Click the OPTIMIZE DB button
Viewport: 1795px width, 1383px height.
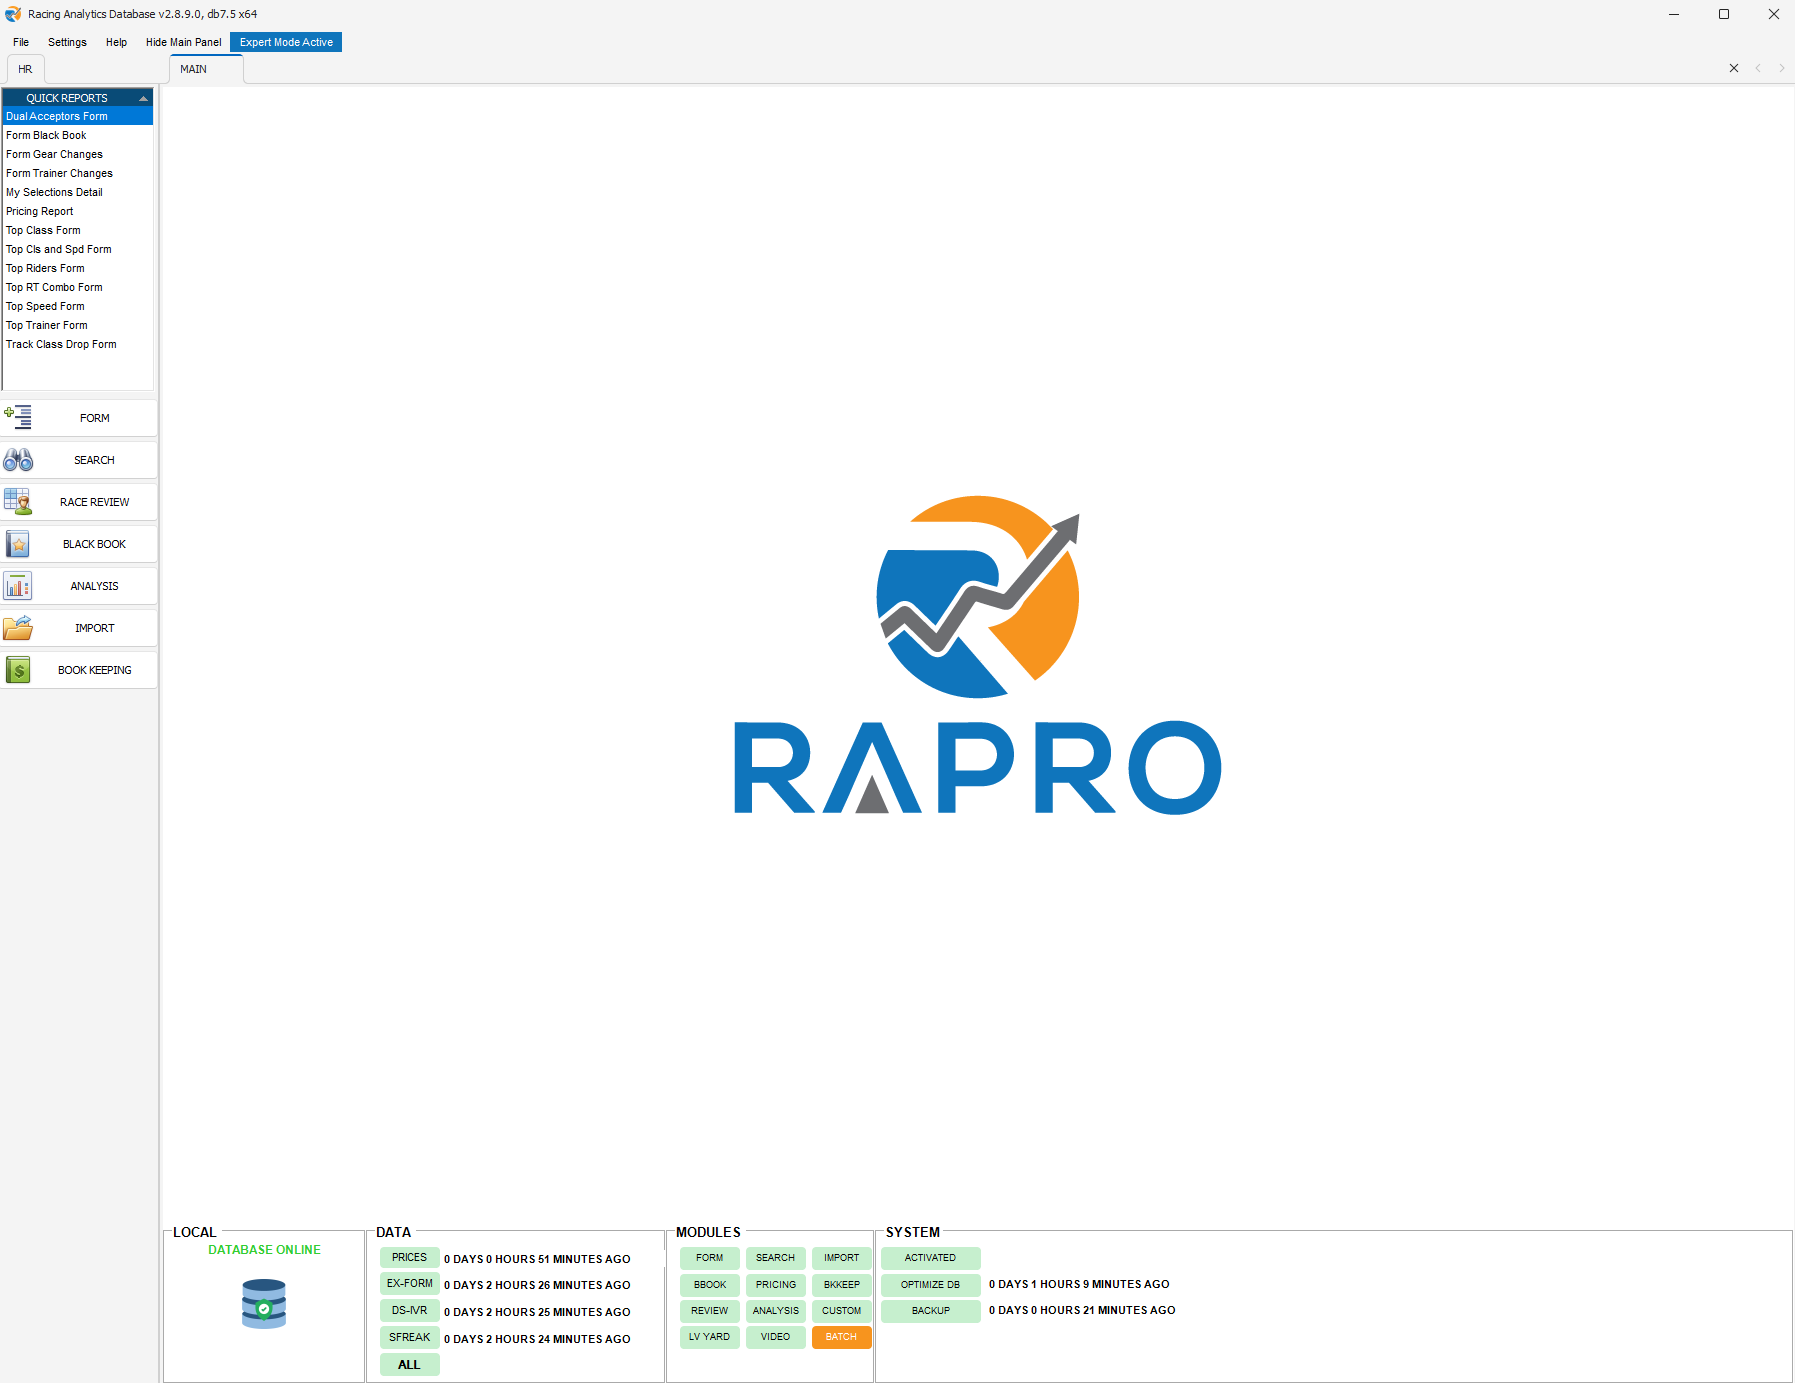(x=931, y=1284)
